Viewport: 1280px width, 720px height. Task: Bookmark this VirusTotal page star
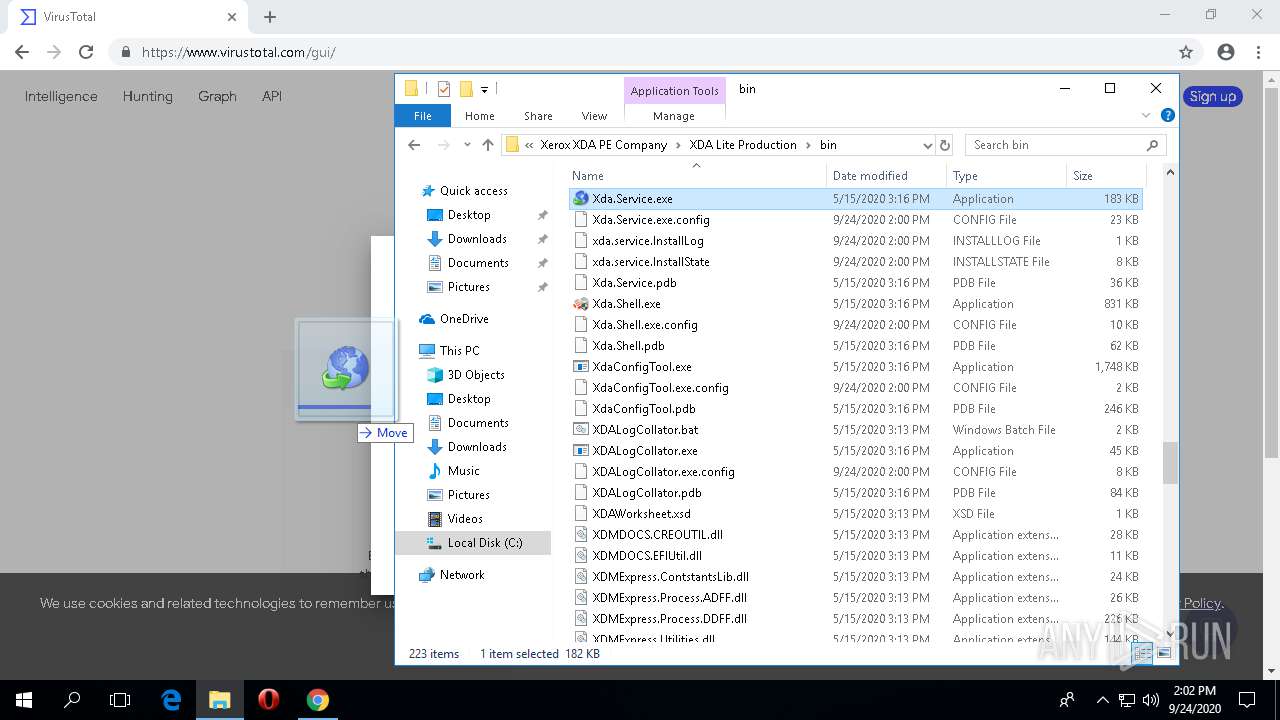click(1186, 52)
